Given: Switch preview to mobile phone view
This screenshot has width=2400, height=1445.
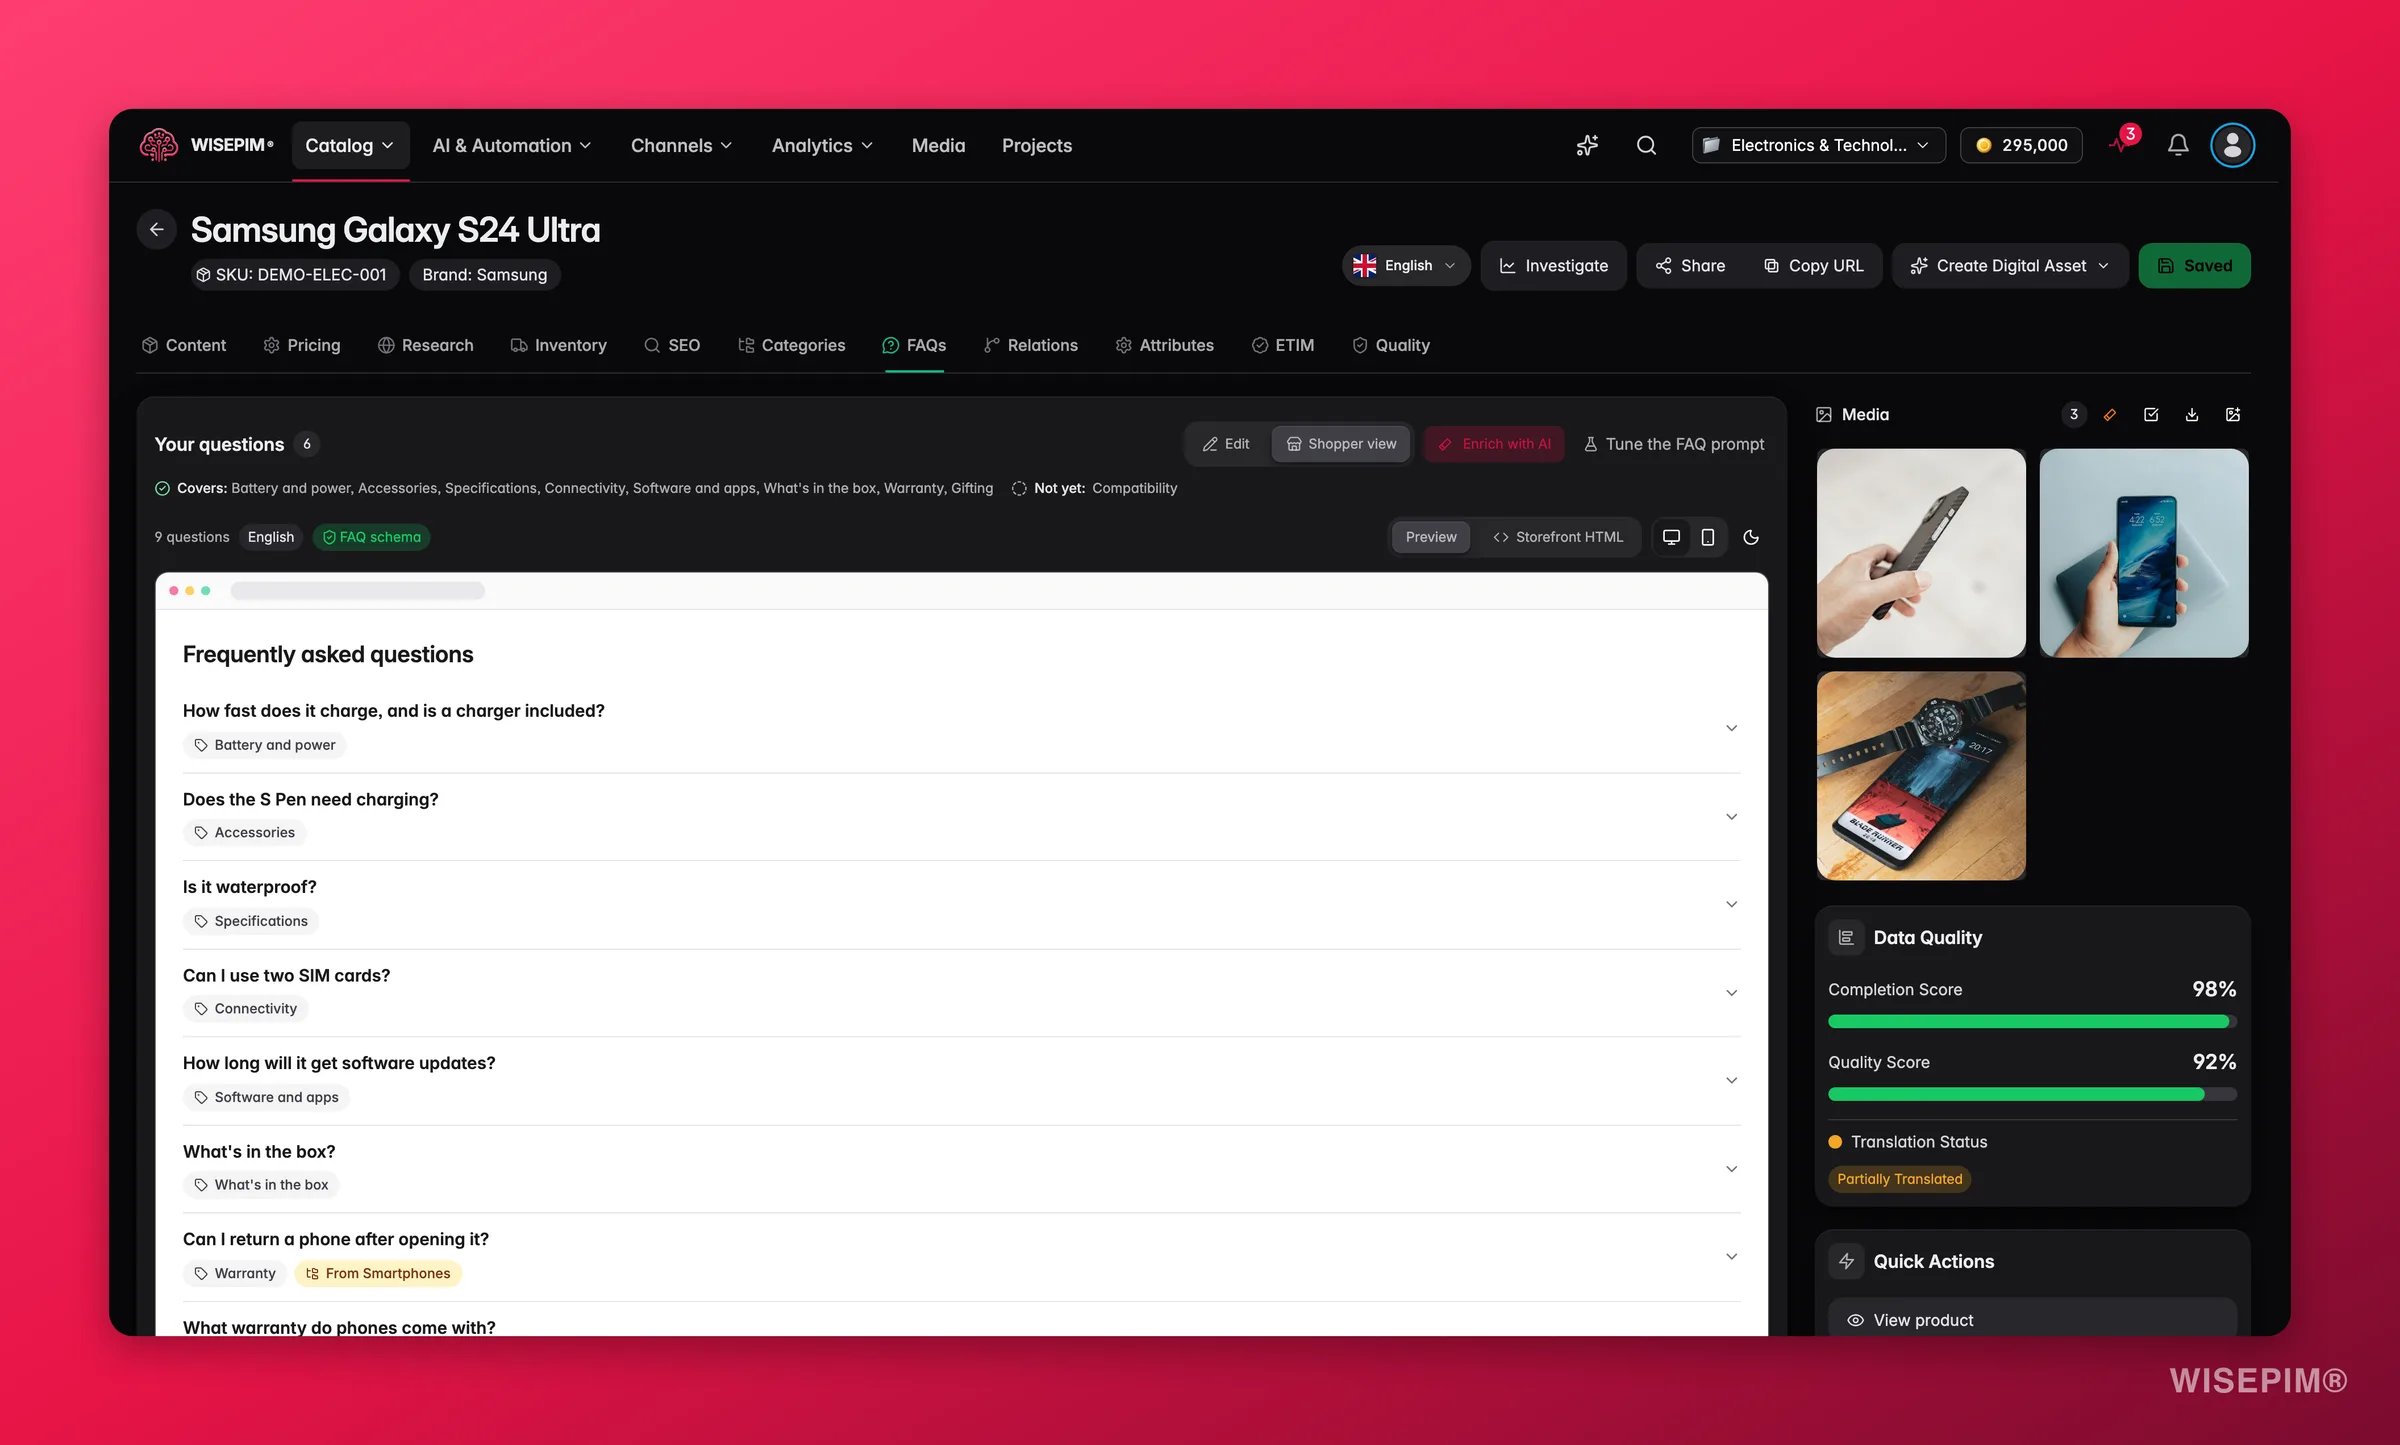Looking at the screenshot, I should pos(1708,537).
